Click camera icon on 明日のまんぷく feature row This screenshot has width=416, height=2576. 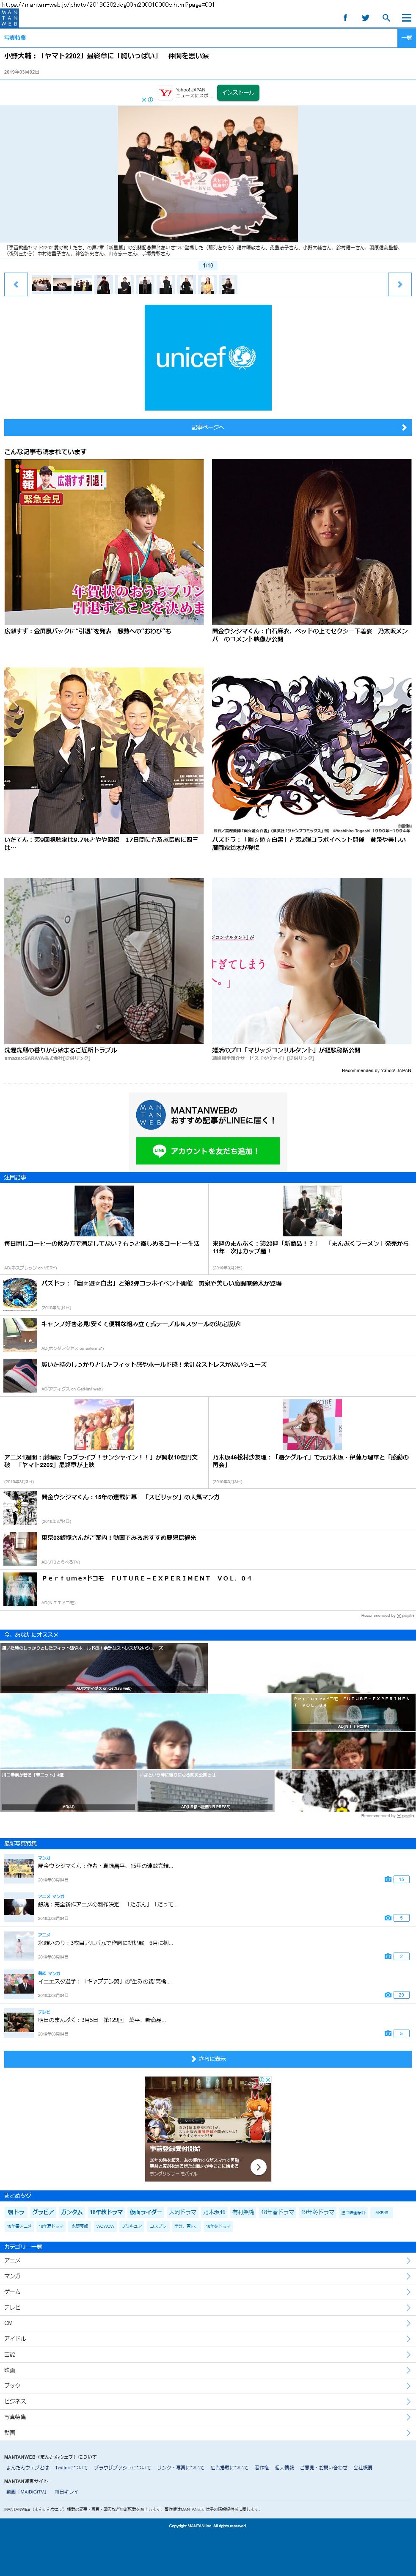click(388, 2033)
